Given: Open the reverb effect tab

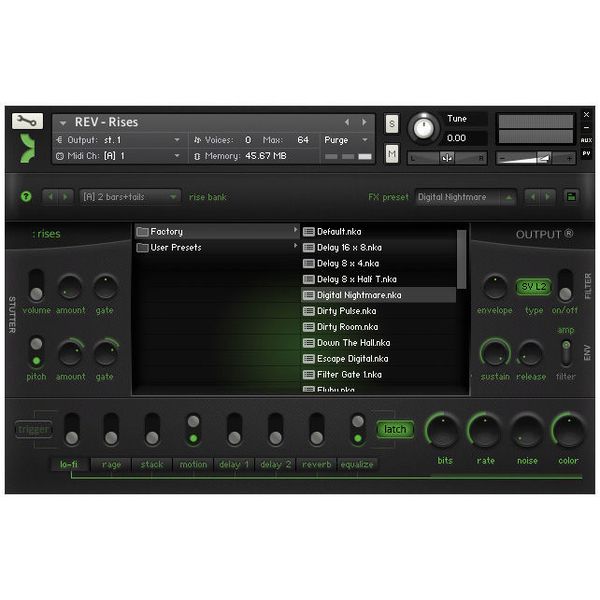Looking at the screenshot, I should [x=316, y=465].
